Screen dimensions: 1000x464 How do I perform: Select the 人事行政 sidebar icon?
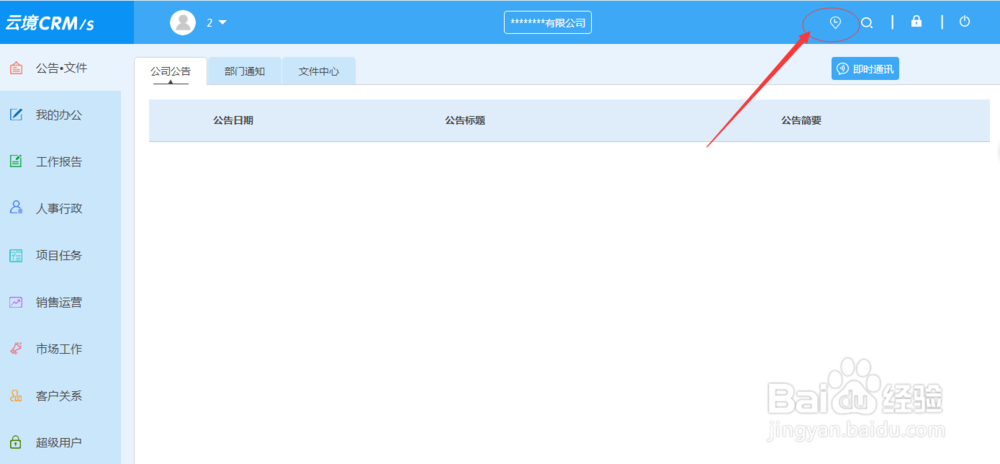pyautogui.click(x=16, y=208)
